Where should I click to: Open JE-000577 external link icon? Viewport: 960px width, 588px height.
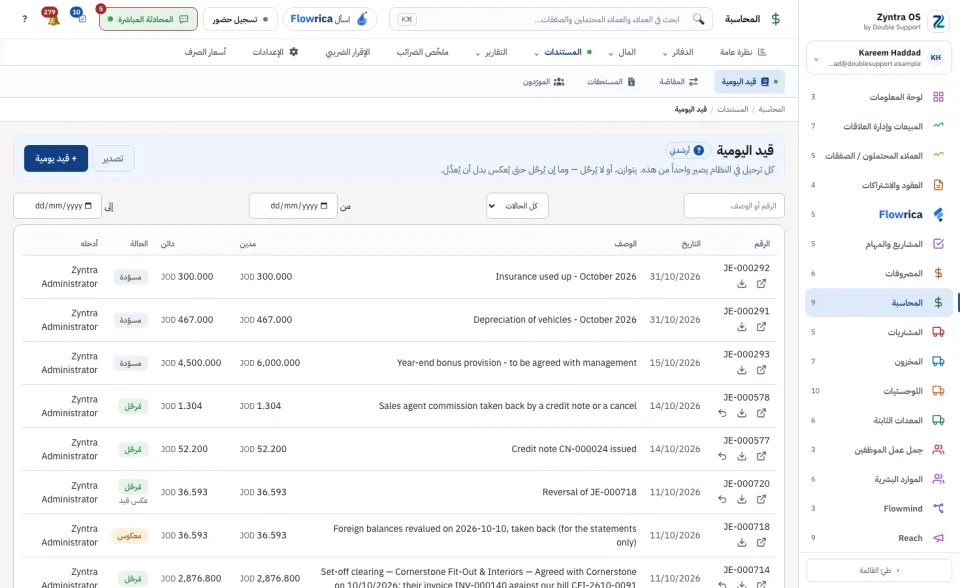(761, 456)
